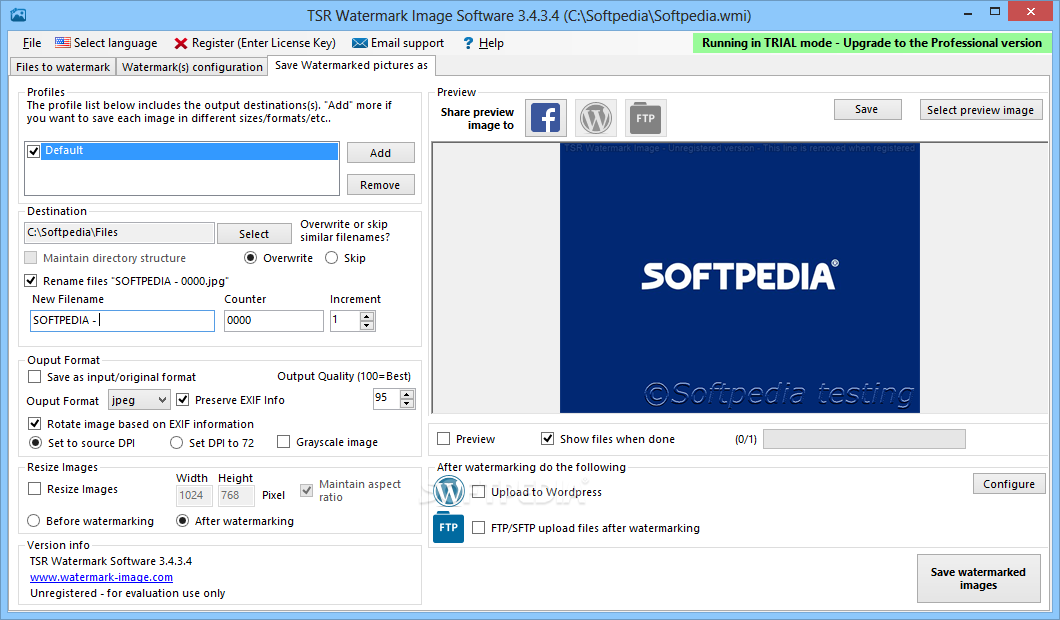Click Select preview image button
Screen dimensions: 1060x620
981,110
